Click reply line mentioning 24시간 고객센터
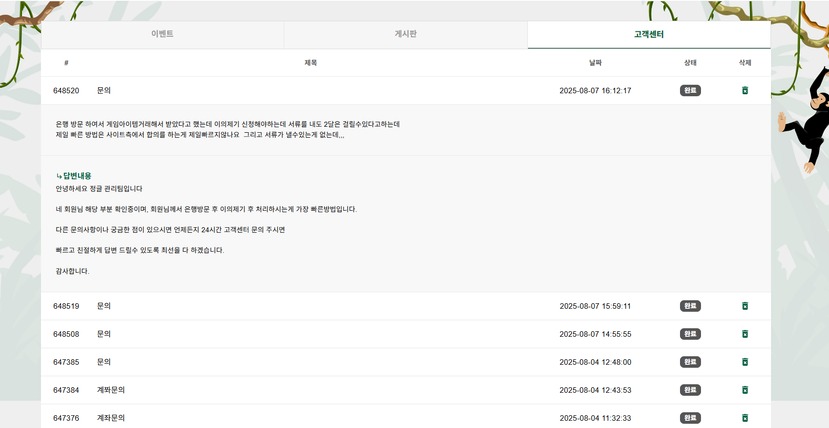This screenshot has width=829, height=428. coord(170,230)
